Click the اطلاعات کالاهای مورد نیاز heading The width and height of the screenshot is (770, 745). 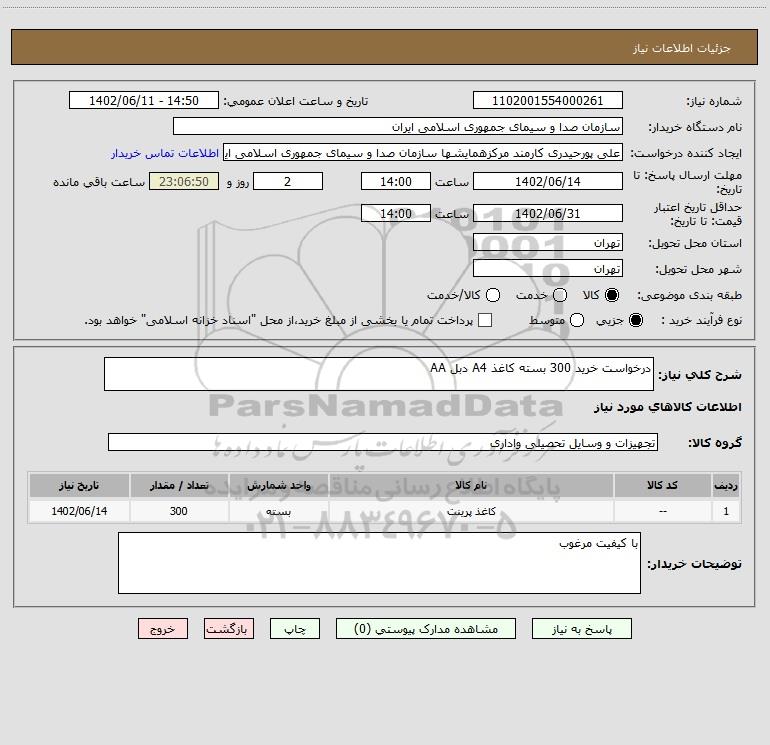click(x=668, y=407)
